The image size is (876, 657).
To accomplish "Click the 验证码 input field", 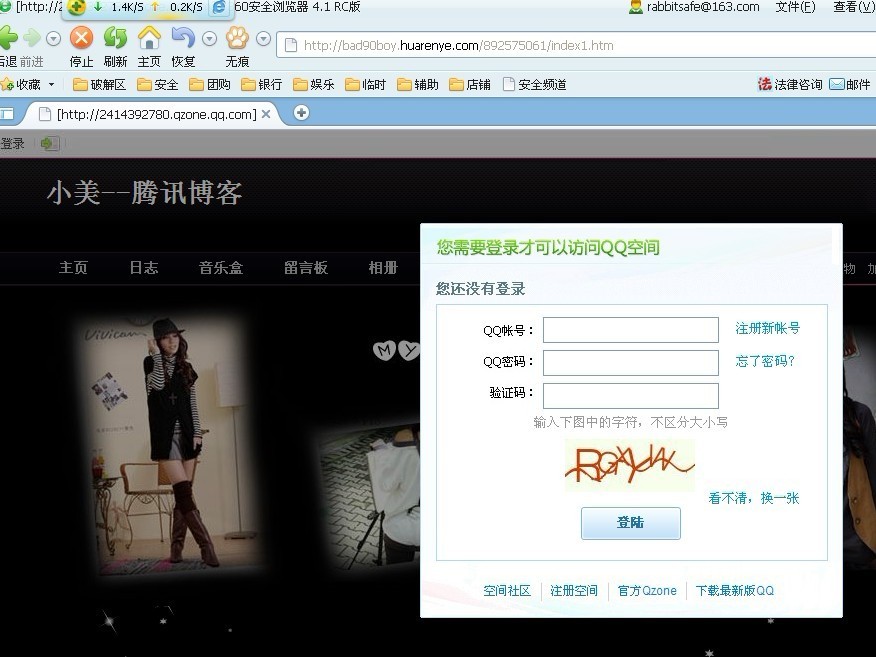I will [631, 396].
